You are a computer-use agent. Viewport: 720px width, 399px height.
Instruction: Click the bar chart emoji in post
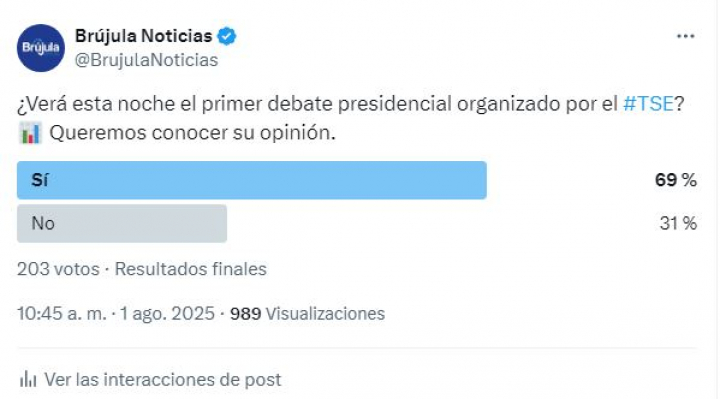point(30,133)
